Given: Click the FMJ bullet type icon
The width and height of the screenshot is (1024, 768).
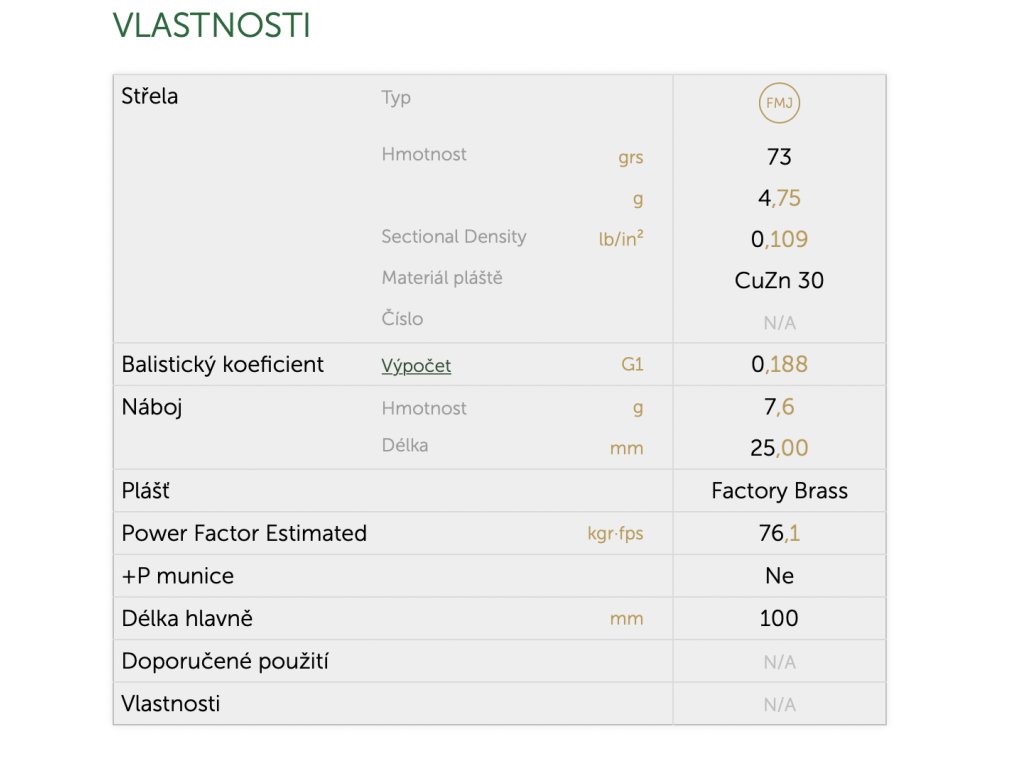Looking at the screenshot, I should (x=779, y=103).
